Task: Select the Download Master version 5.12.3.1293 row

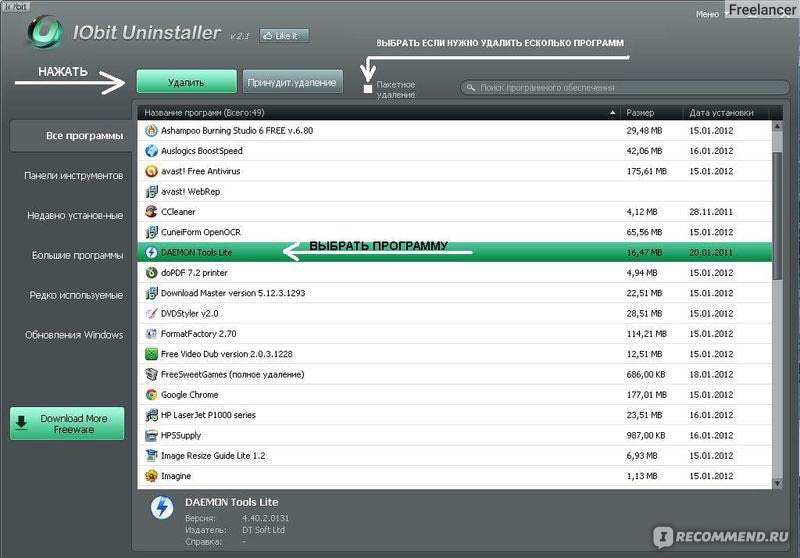Action: click(454, 293)
